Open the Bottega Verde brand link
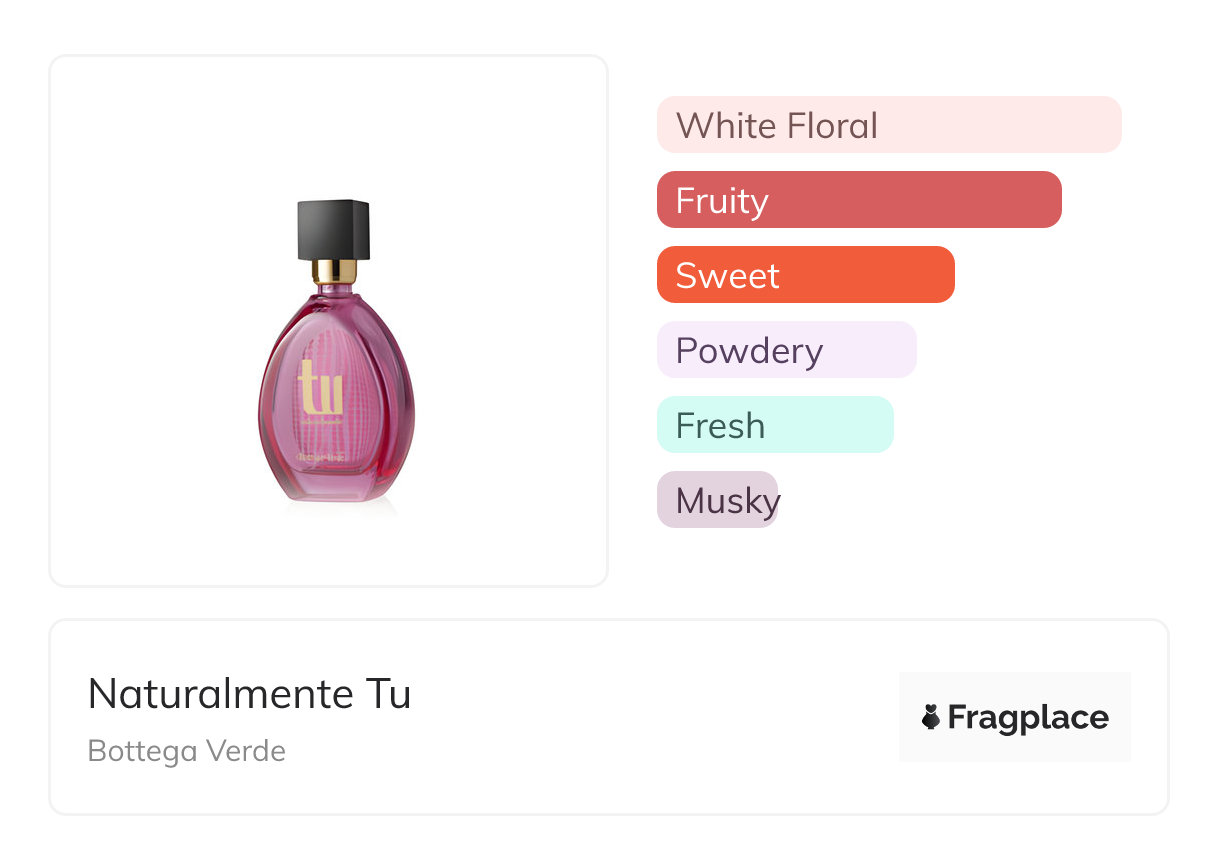 click(187, 751)
